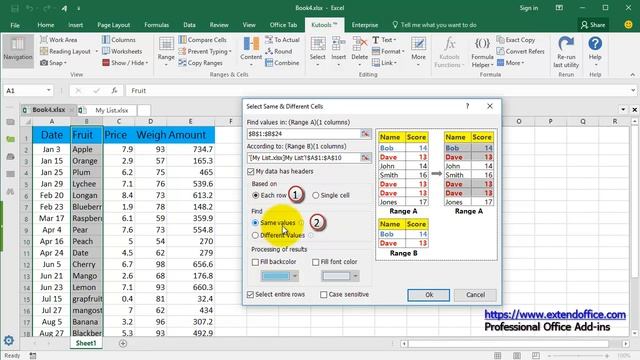
Task: Toggle My data has headers checkbox
Action: (x=251, y=171)
